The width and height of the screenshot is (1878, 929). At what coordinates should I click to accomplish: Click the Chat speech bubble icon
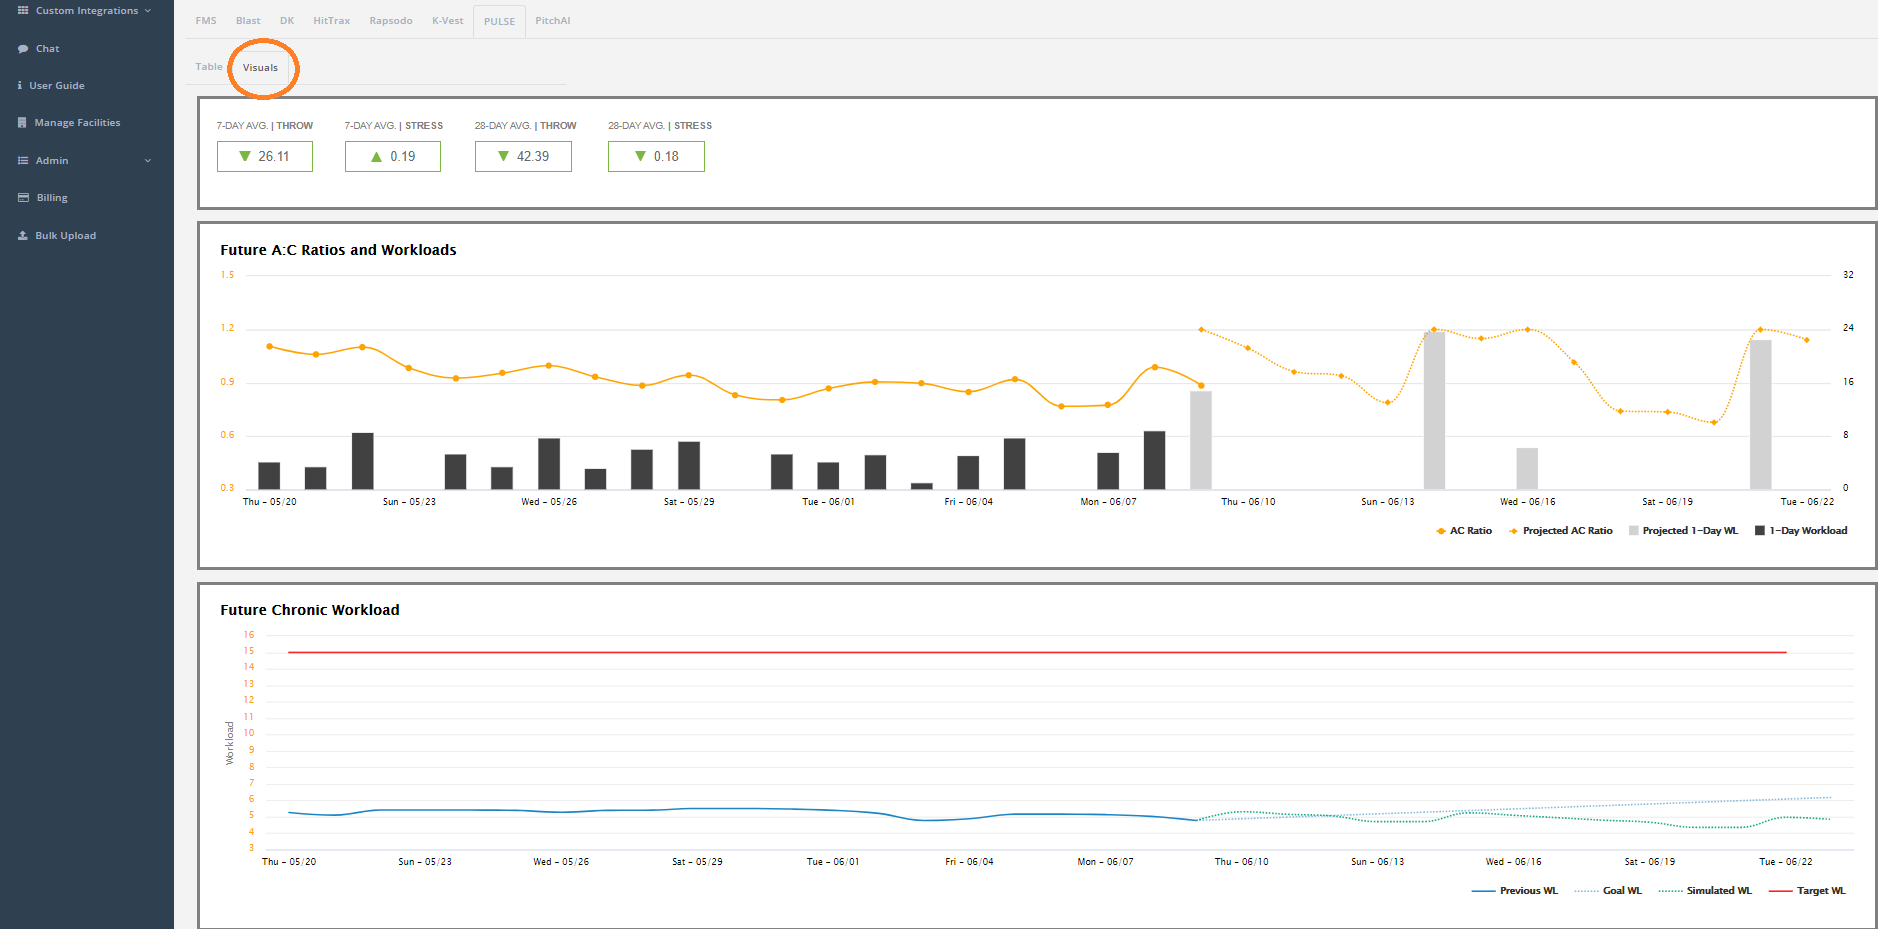[23, 49]
